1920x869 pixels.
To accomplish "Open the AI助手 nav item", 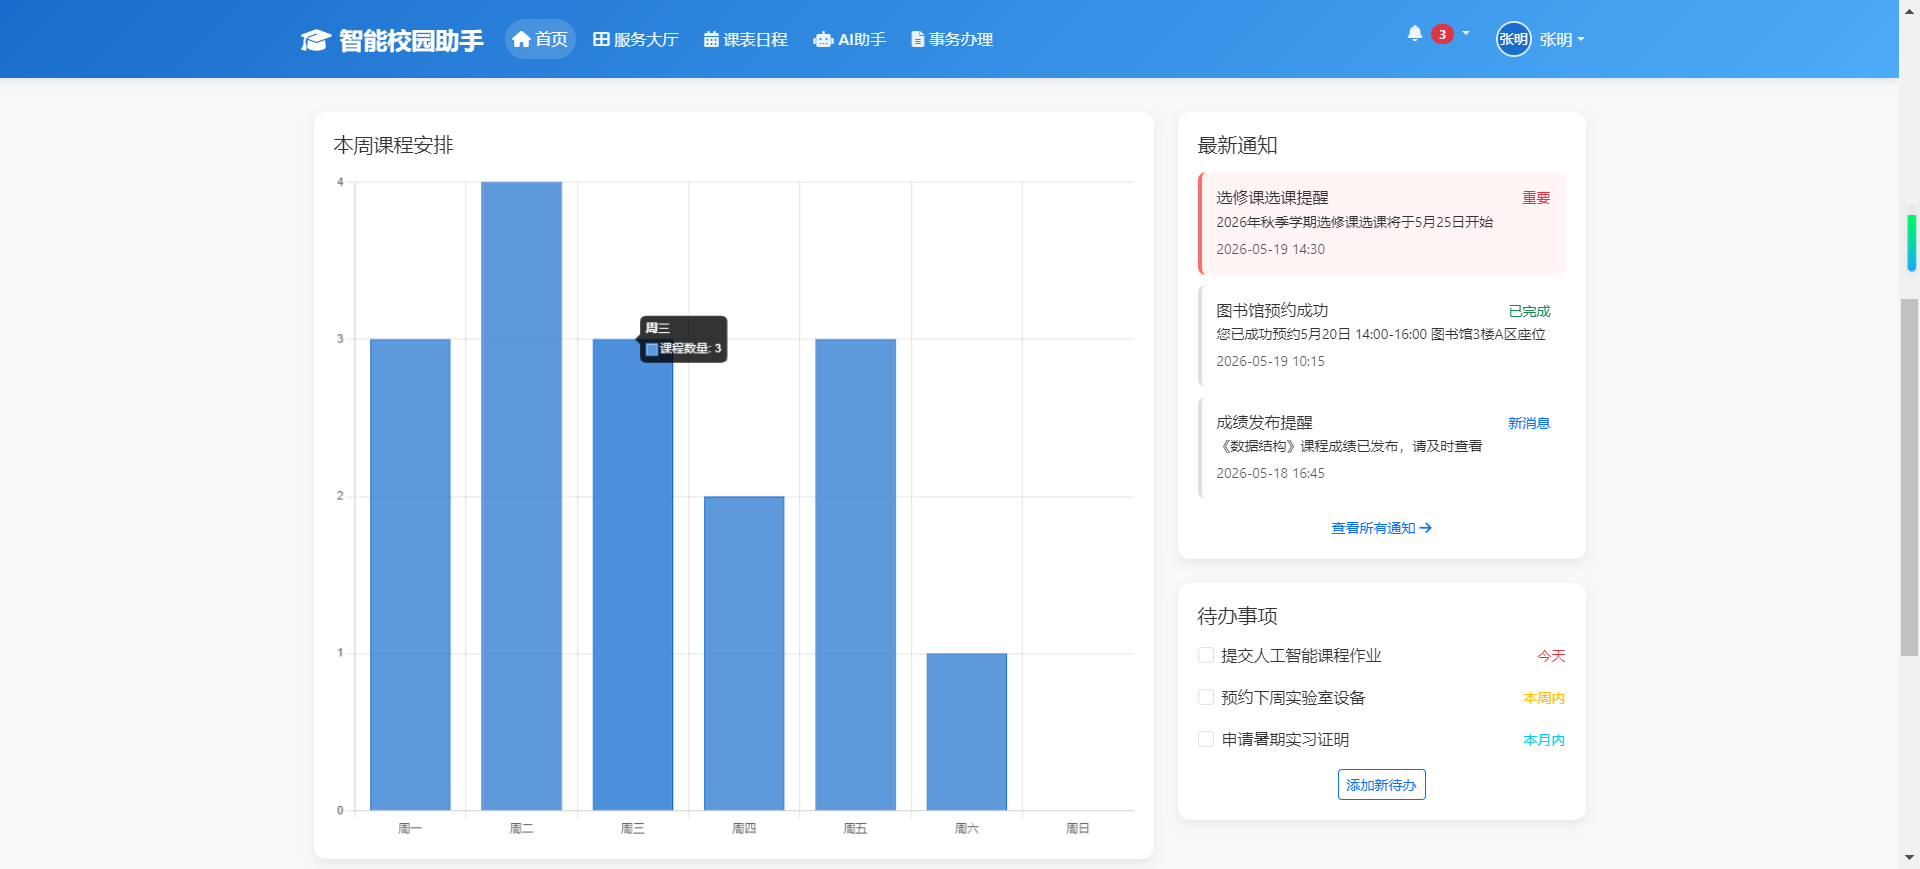I will point(850,39).
